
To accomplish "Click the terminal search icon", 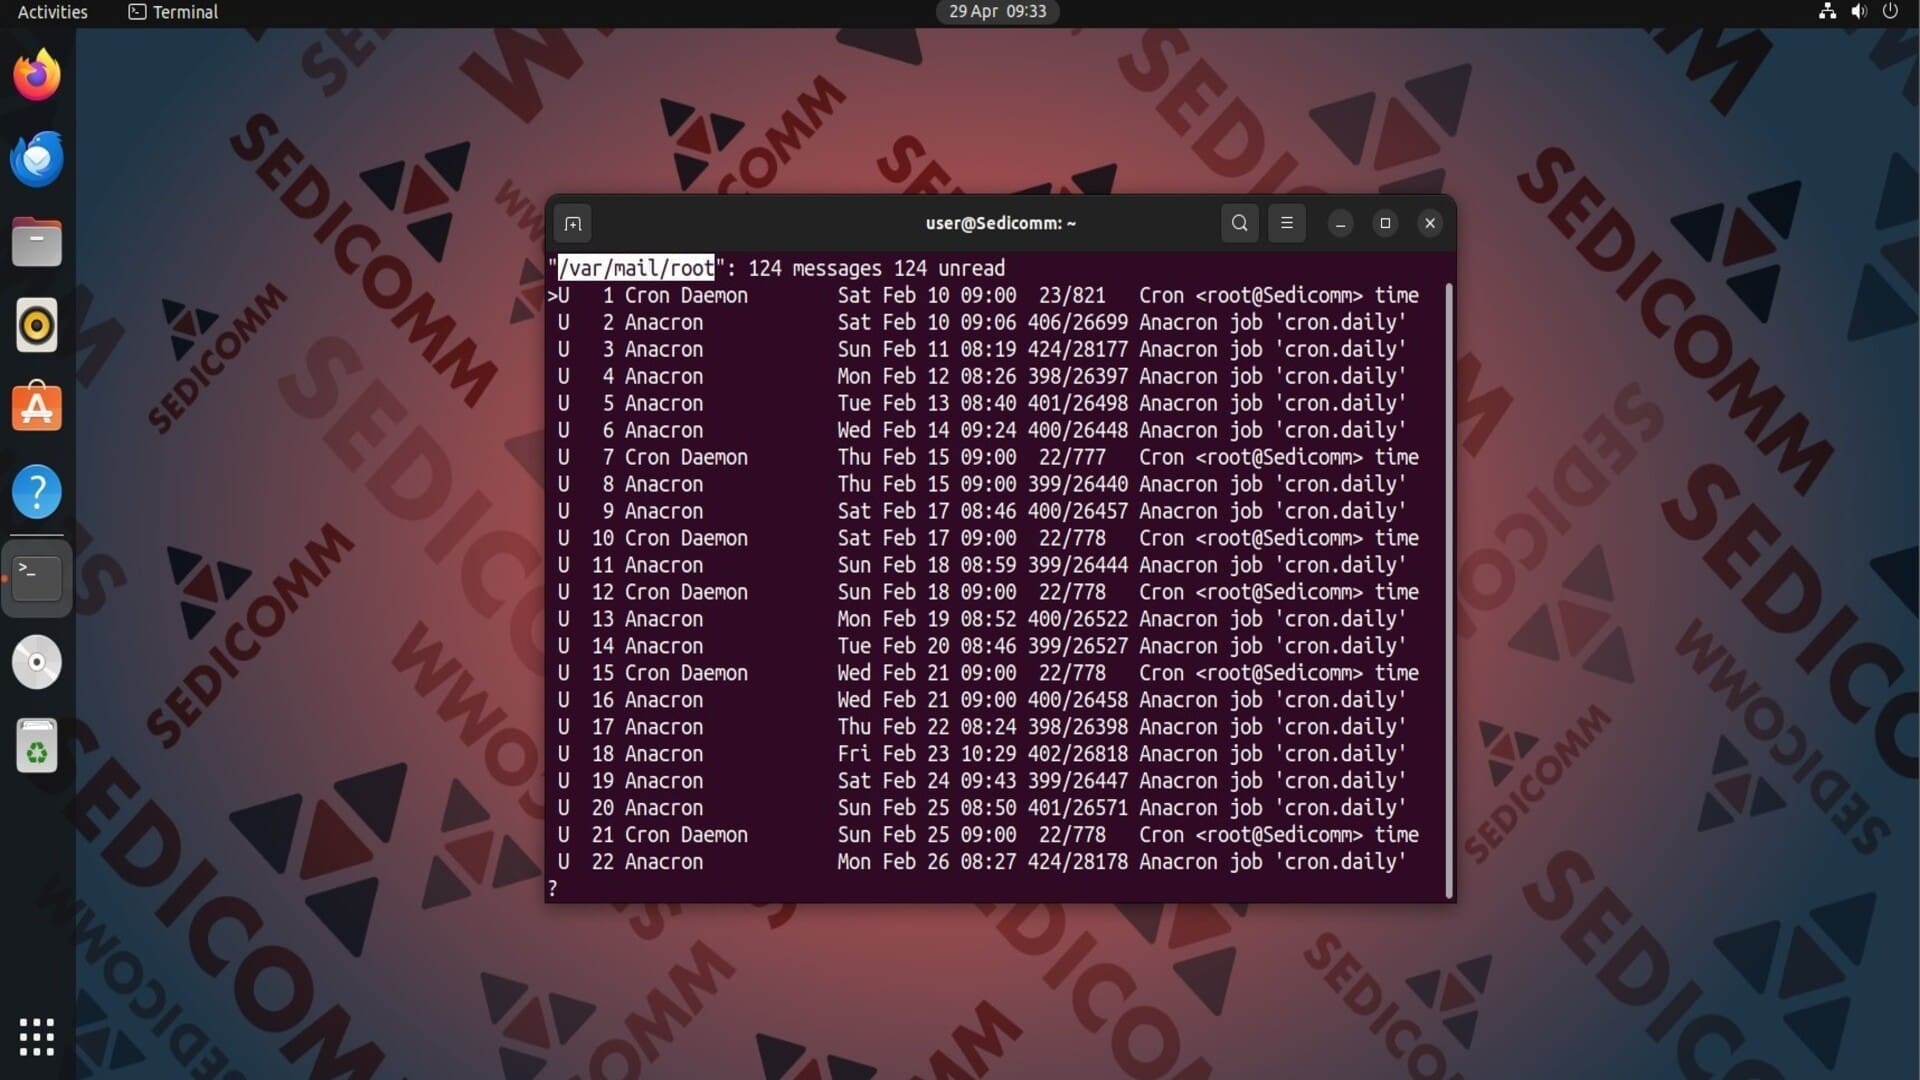I will click(x=1239, y=223).
